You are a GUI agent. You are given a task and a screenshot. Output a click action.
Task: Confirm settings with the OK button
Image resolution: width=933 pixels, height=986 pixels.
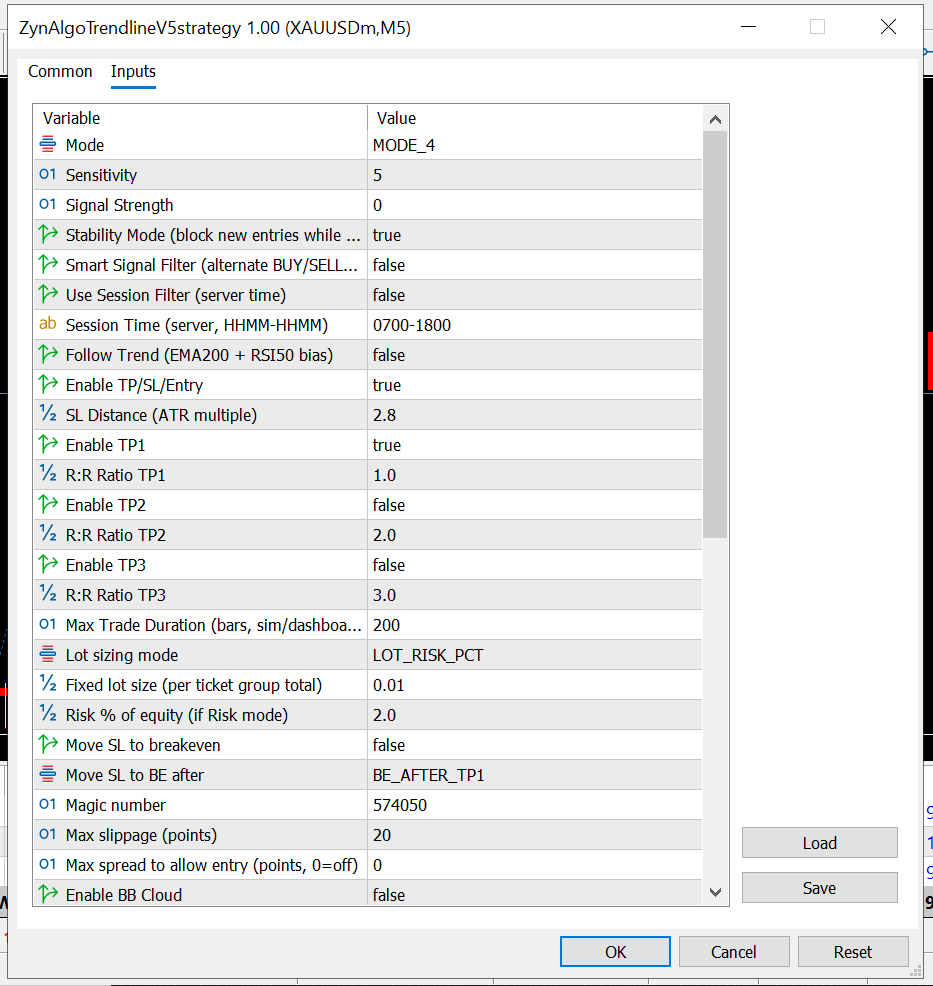coord(615,951)
